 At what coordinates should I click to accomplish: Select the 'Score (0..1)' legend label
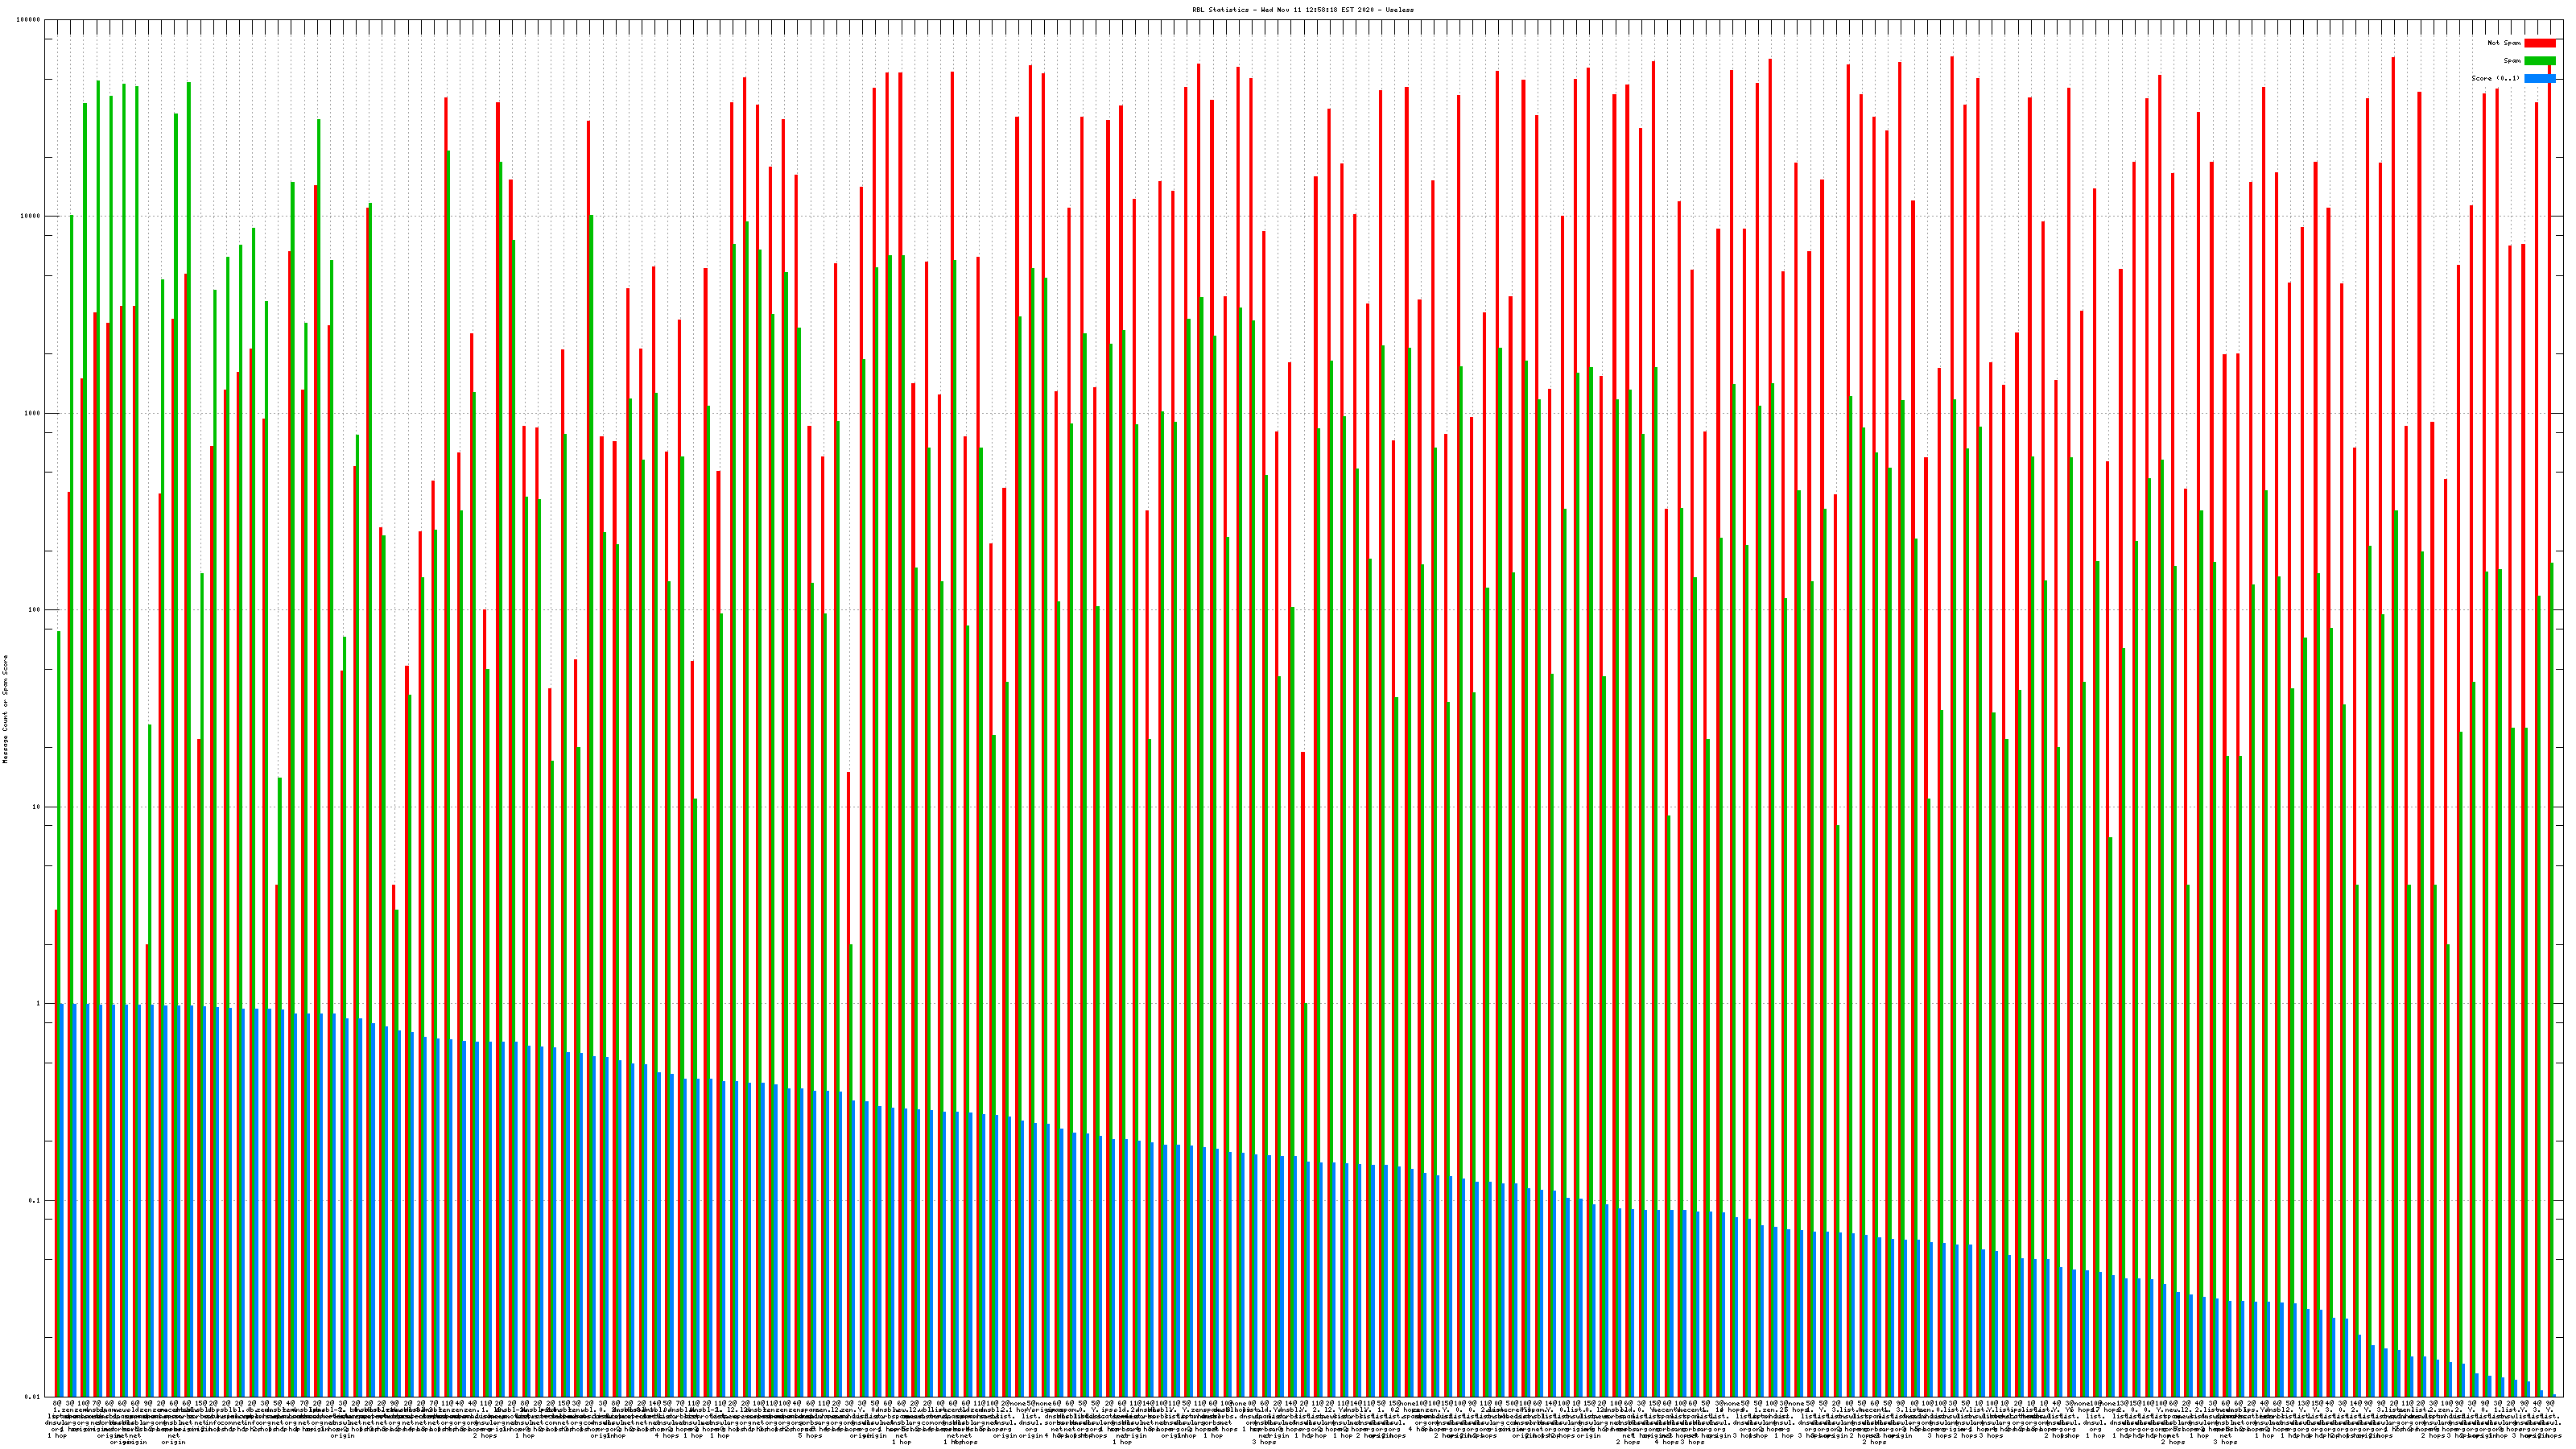tap(2495, 78)
